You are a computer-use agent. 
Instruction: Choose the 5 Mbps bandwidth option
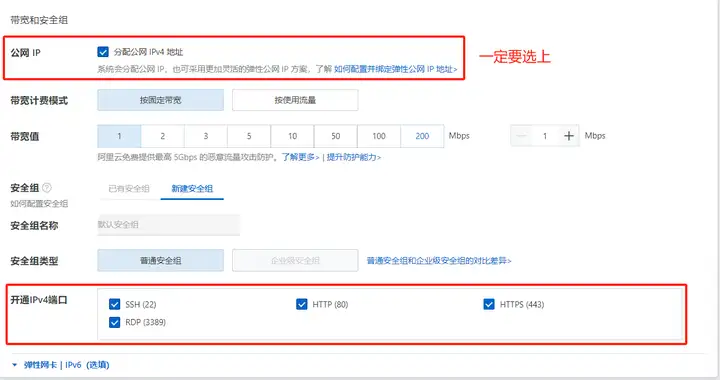tap(249, 136)
